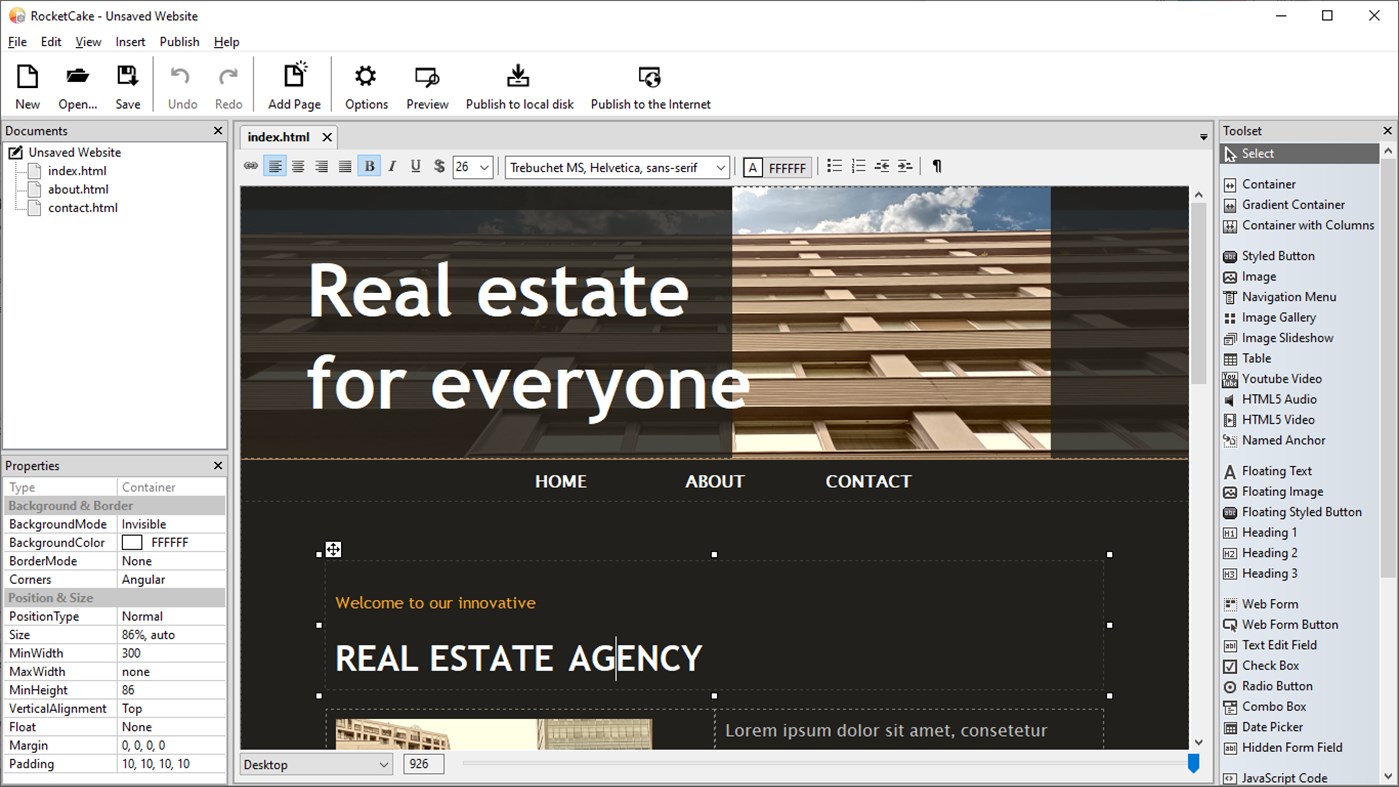
Task: Open the website Preview
Action: tap(427, 84)
